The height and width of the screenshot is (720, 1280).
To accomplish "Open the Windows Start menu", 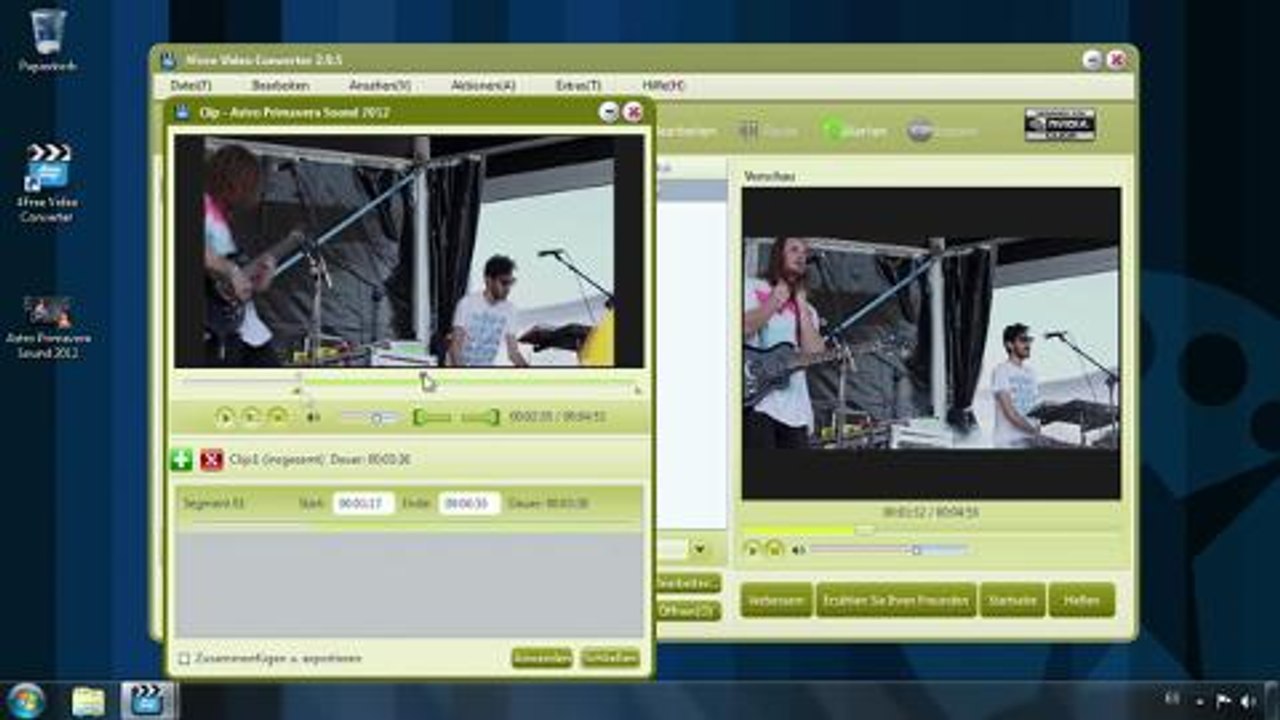I will [25, 700].
